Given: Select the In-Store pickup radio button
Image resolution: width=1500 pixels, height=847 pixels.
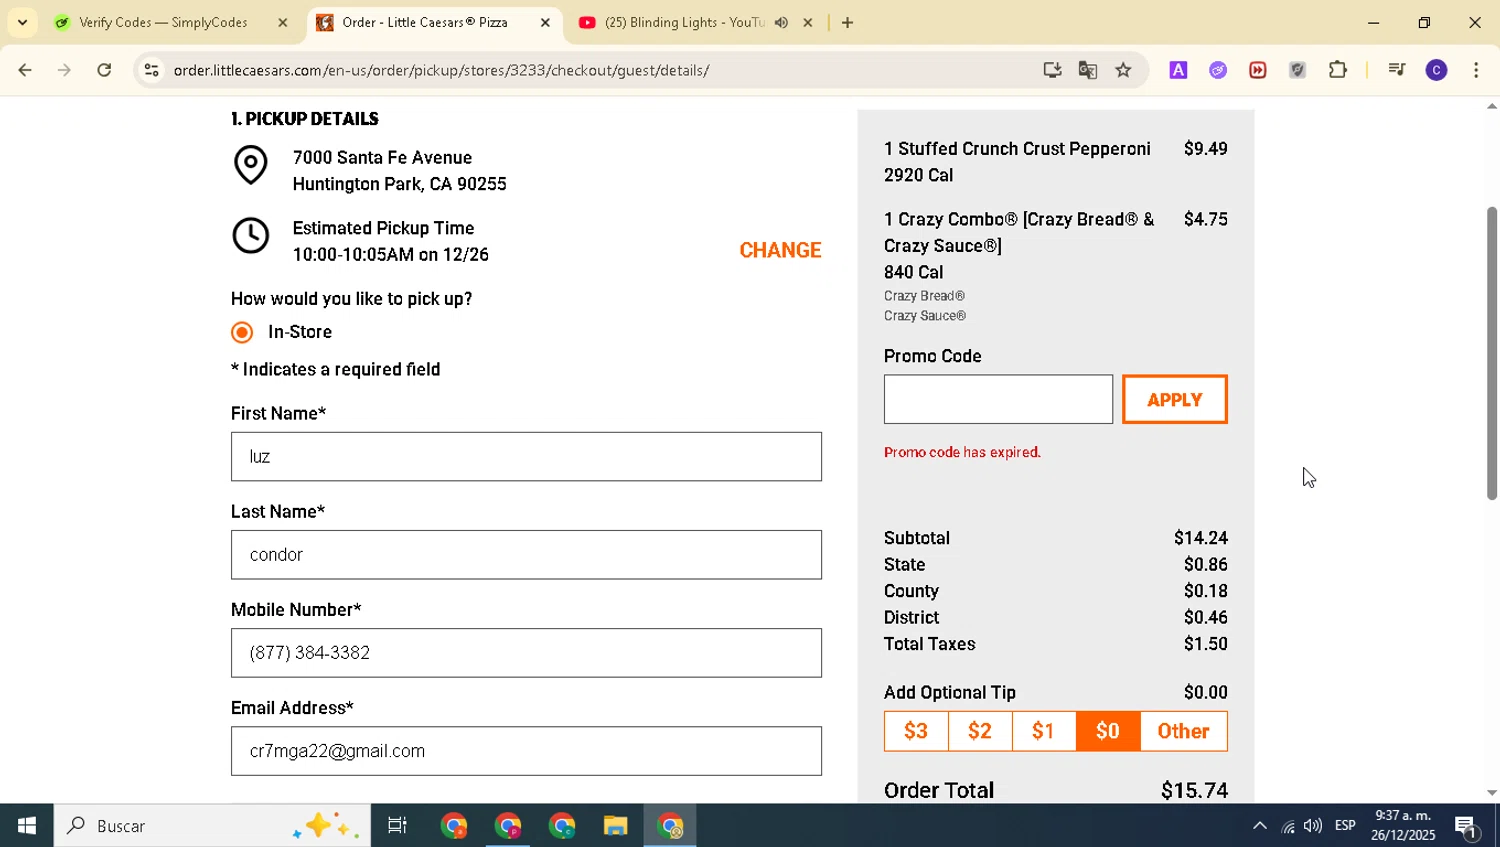Looking at the screenshot, I should [x=242, y=332].
